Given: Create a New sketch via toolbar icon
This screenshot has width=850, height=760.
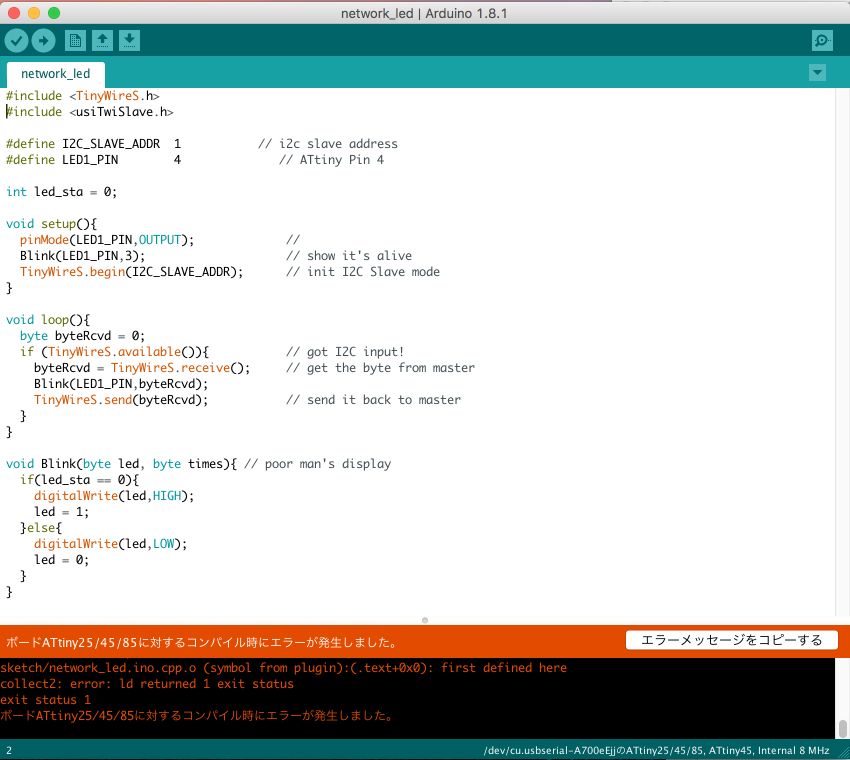Looking at the screenshot, I should coord(75,41).
